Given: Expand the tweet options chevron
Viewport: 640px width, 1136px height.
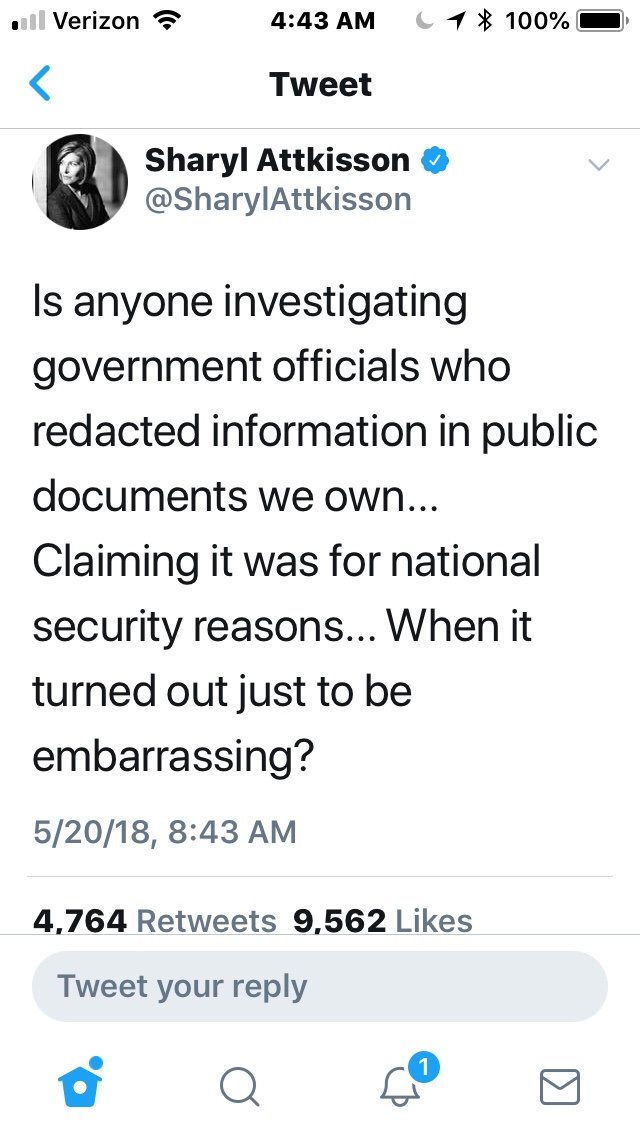Looking at the screenshot, I should (x=598, y=165).
